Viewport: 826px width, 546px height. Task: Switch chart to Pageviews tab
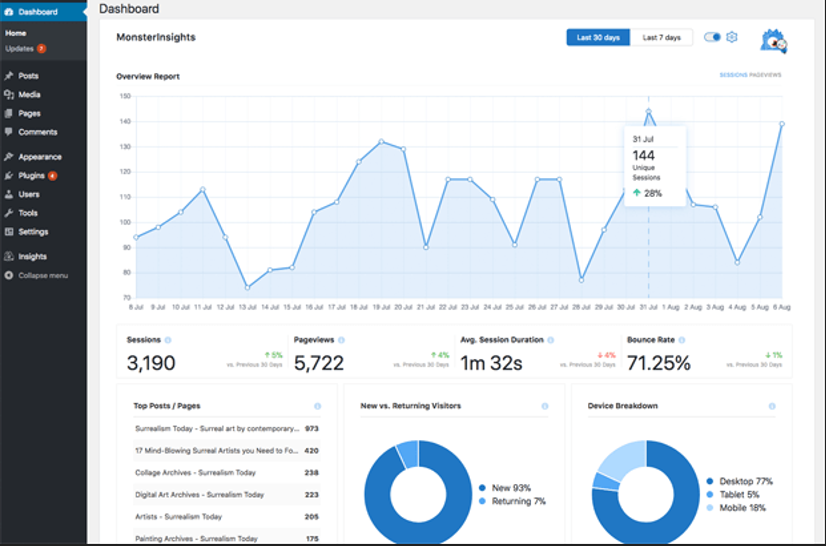(x=765, y=75)
